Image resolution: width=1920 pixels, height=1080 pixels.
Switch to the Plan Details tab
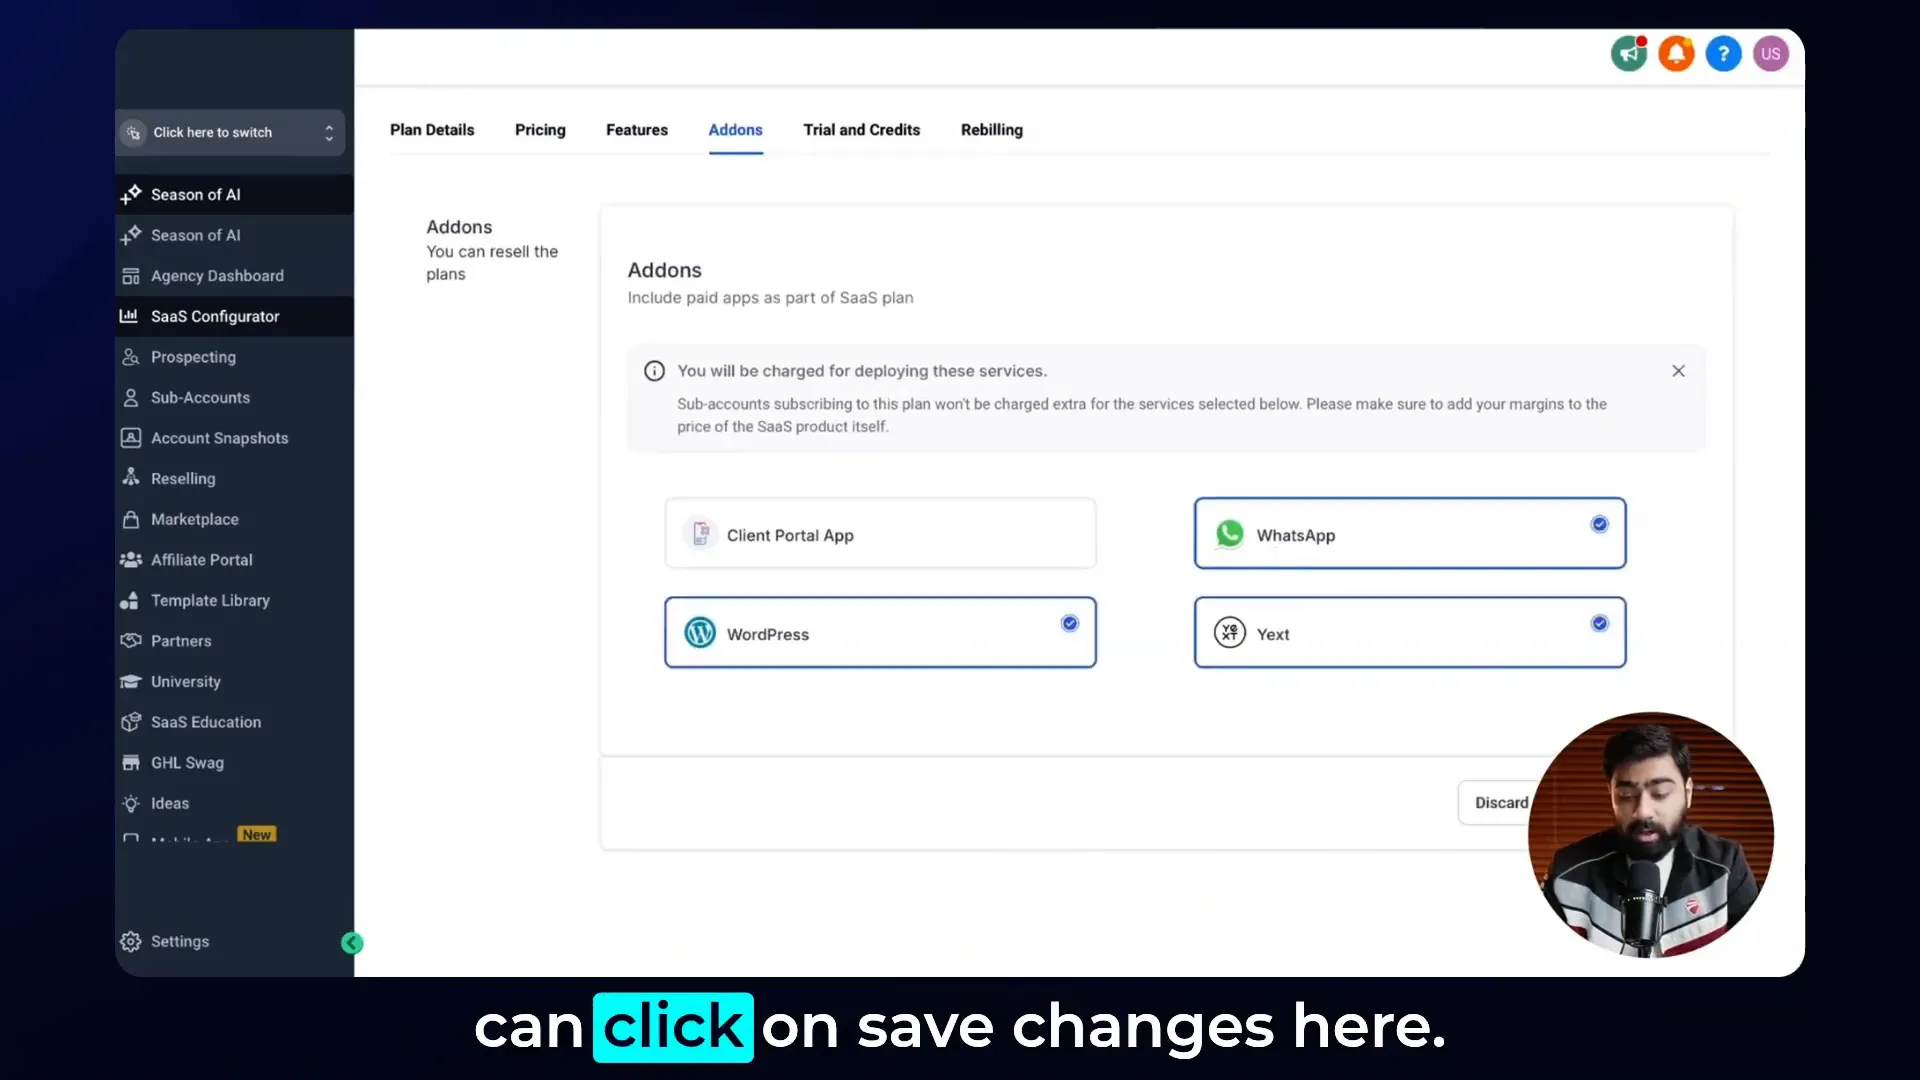click(x=432, y=130)
